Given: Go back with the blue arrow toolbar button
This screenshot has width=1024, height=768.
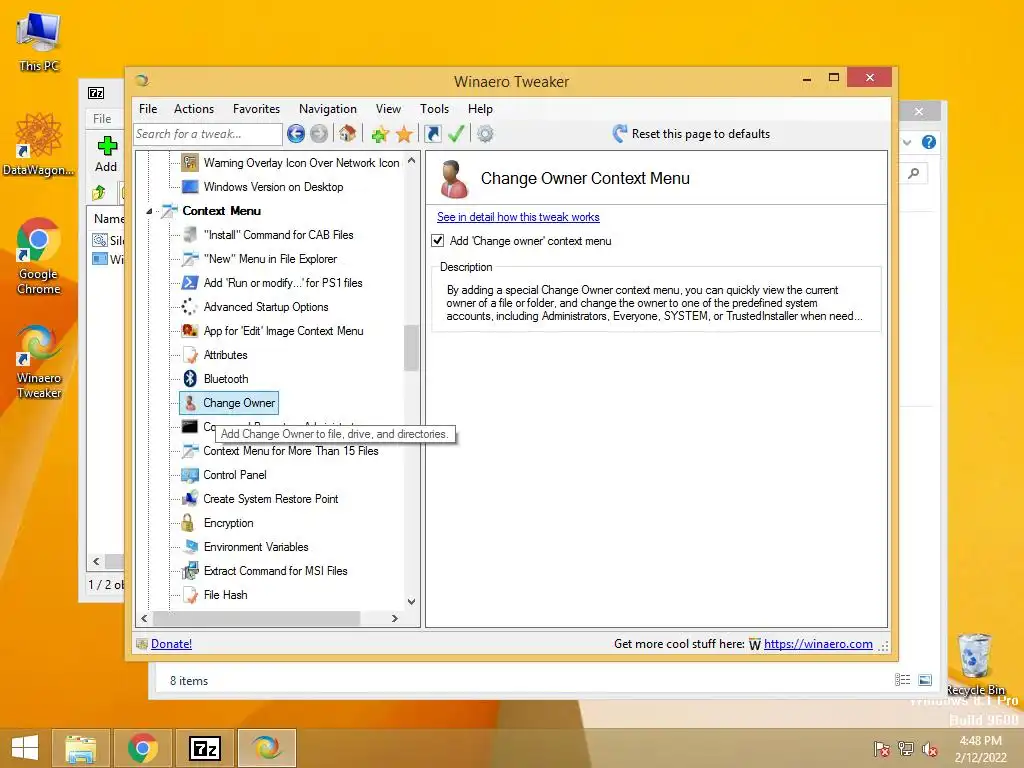Looking at the screenshot, I should coord(296,134).
